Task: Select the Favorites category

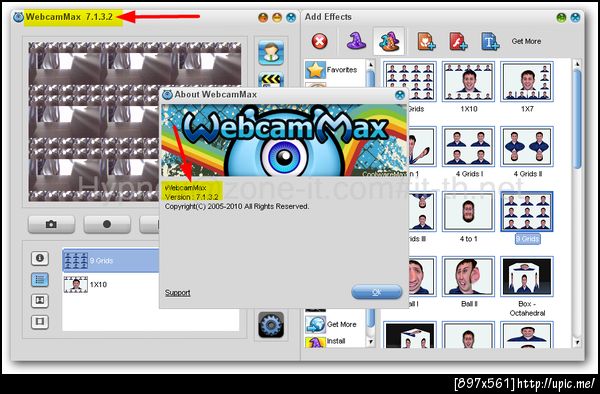Action: (335, 70)
